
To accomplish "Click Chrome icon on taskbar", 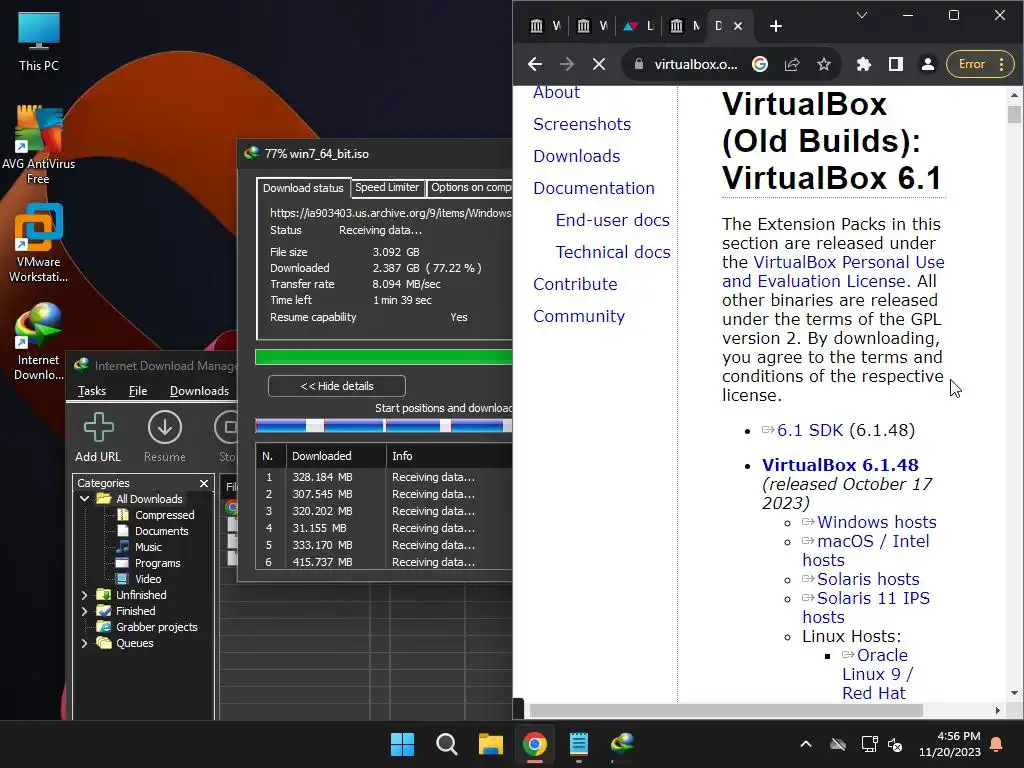I will 535,744.
